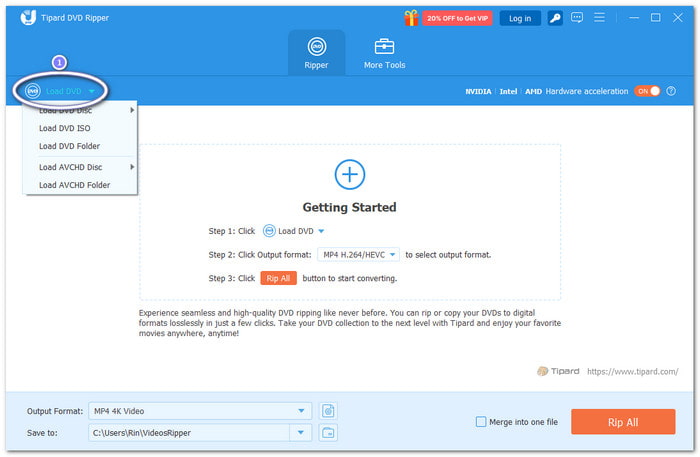Select Load DVD ISO menu entry
The width and height of the screenshot is (700, 457).
click(80, 128)
